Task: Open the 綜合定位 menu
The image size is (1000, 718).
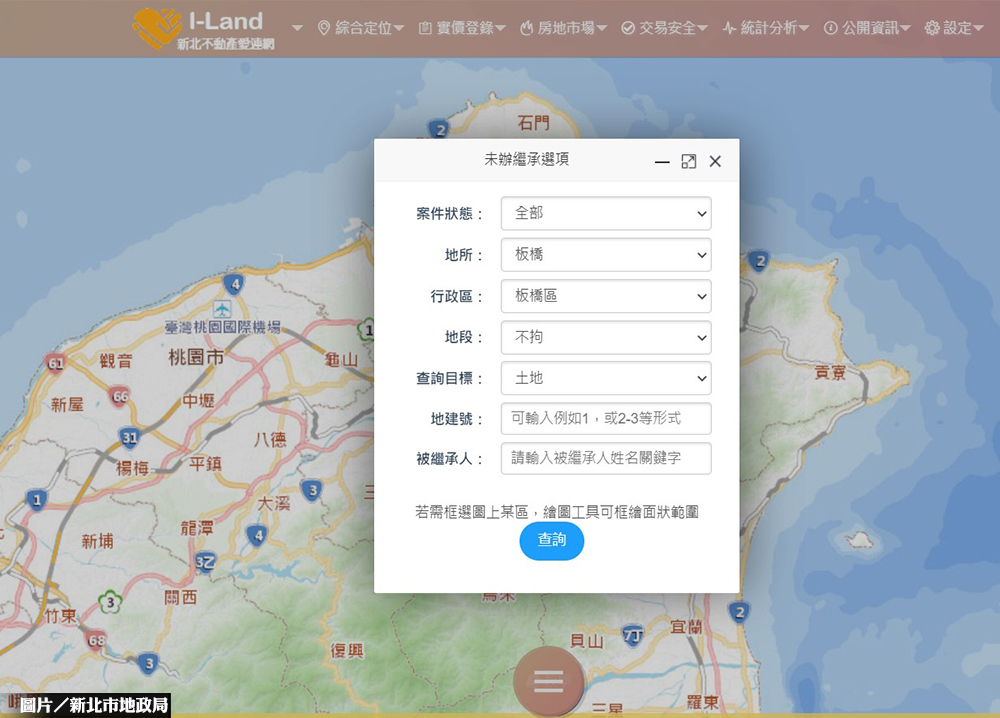Action: tap(360, 28)
